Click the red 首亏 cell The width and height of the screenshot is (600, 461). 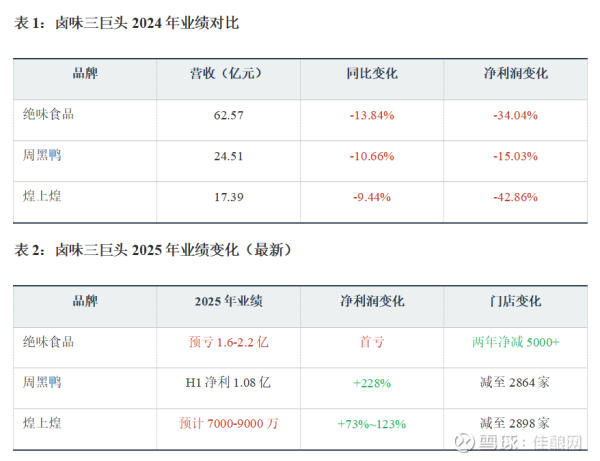click(x=372, y=341)
